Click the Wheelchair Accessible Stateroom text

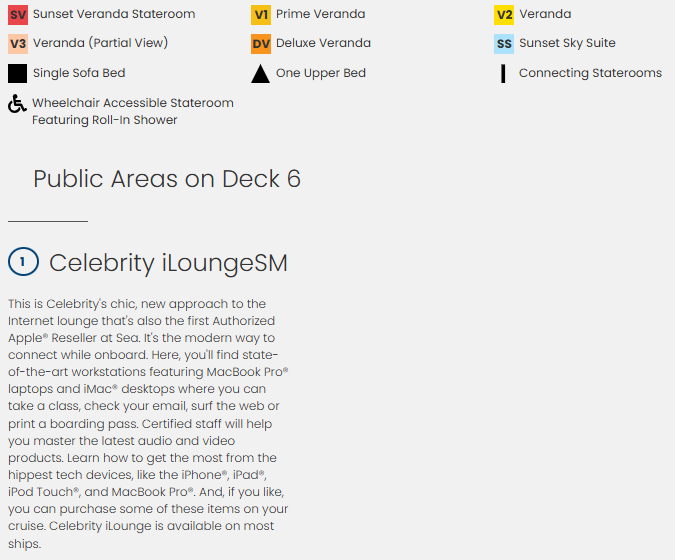(x=132, y=103)
